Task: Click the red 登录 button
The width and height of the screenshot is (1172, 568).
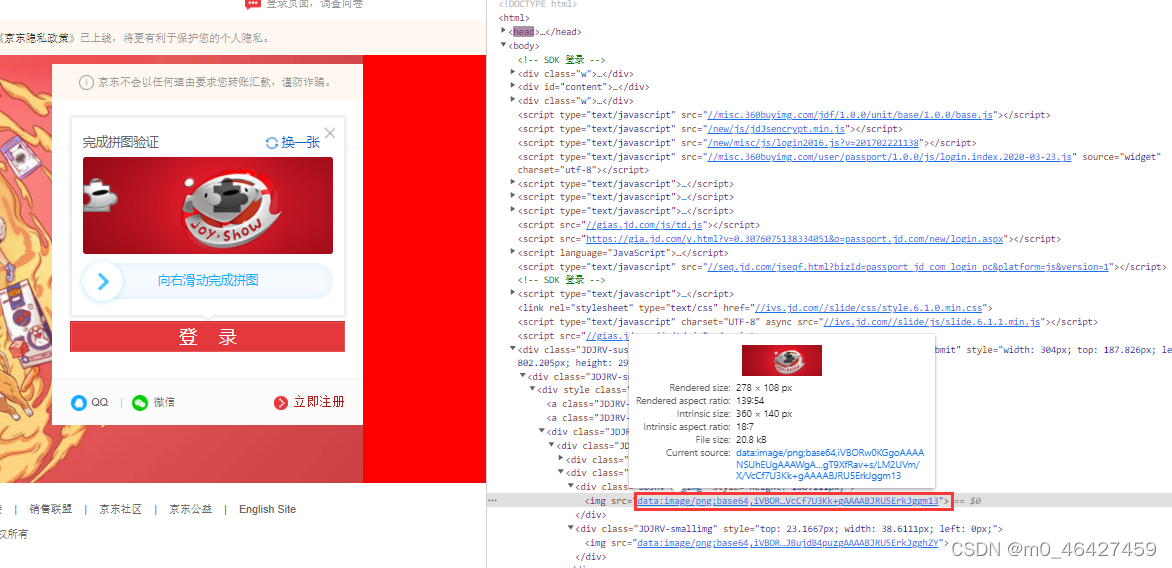Action: point(207,336)
